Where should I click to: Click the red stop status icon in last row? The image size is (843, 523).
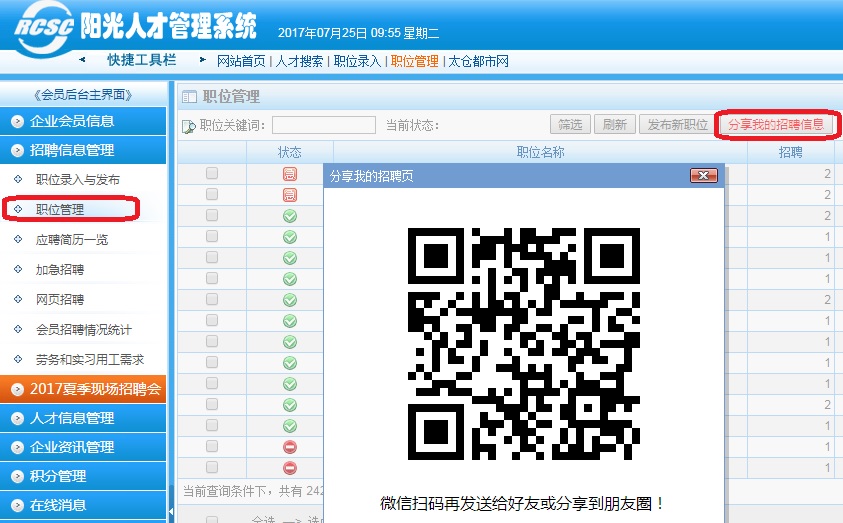point(290,467)
